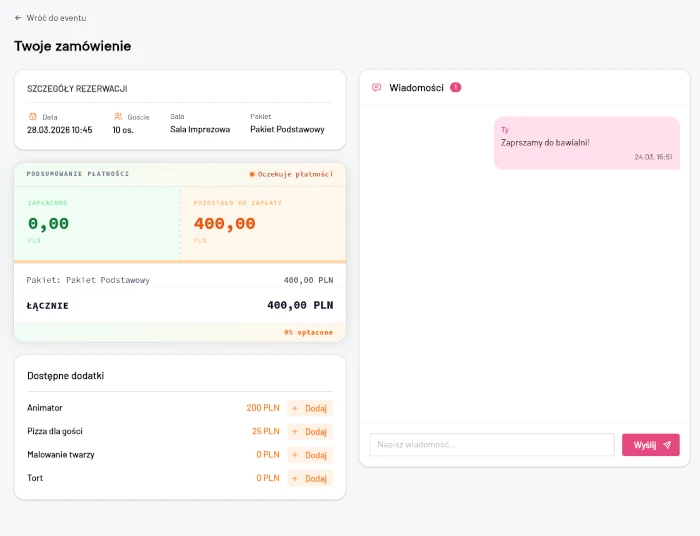Click the remaining 400,00 amount
This screenshot has height=536, width=700.
[225, 224]
